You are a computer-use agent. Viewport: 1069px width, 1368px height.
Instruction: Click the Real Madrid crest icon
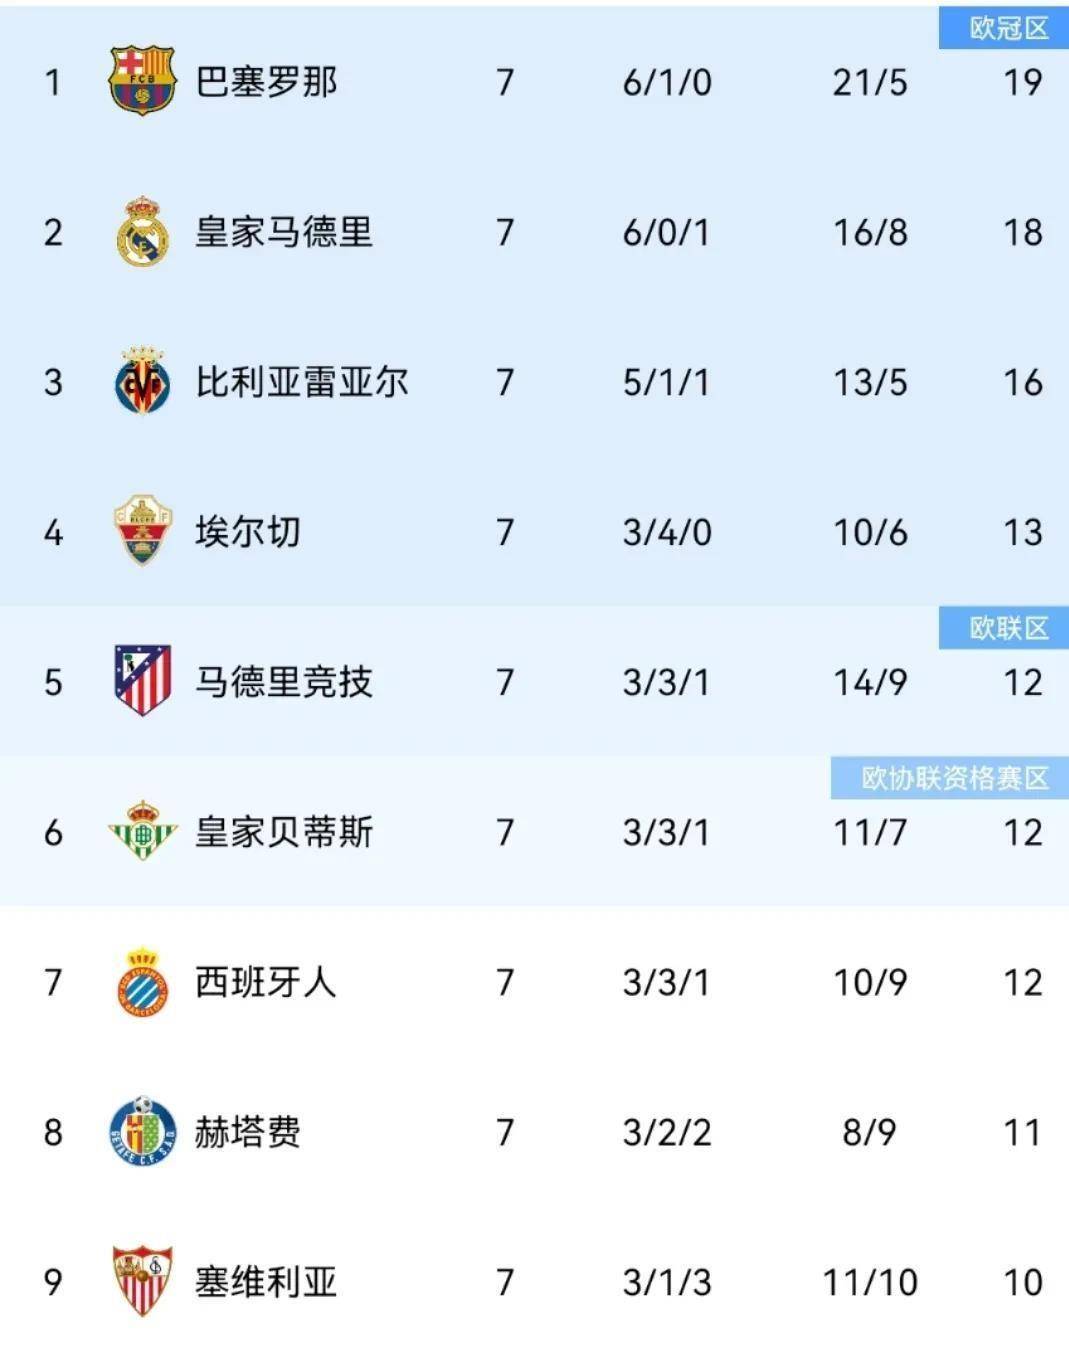point(142,231)
